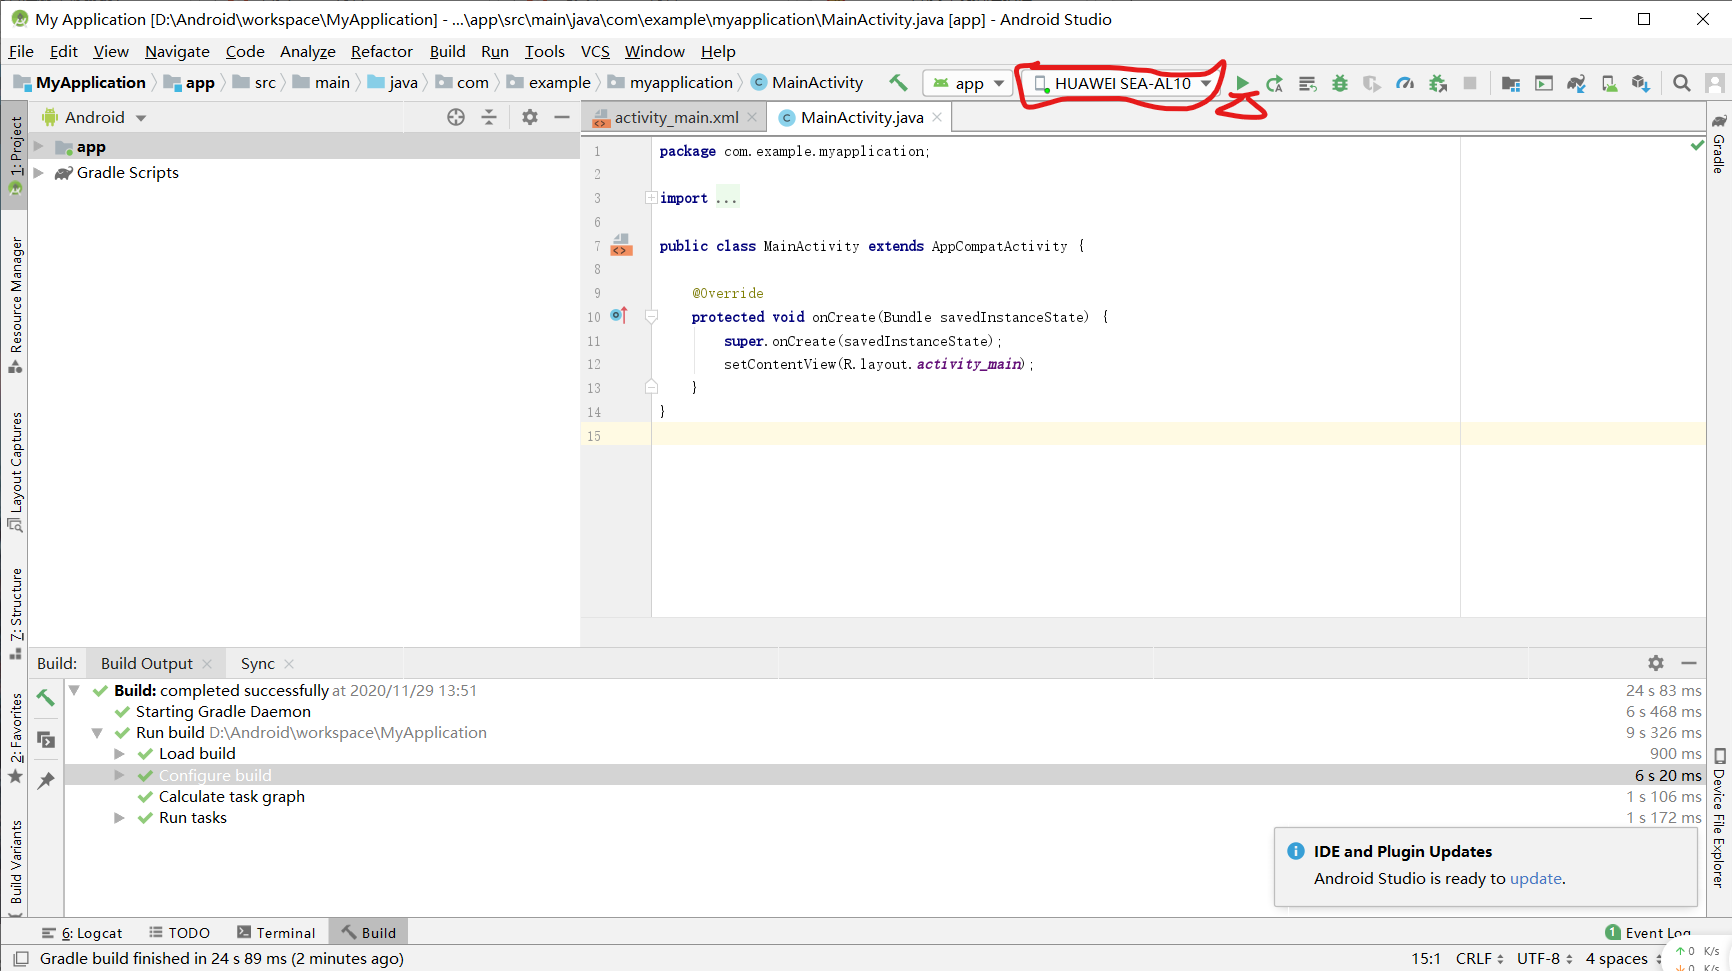
Task: Start debugging with the Debug bug icon
Action: [x=1340, y=83]
